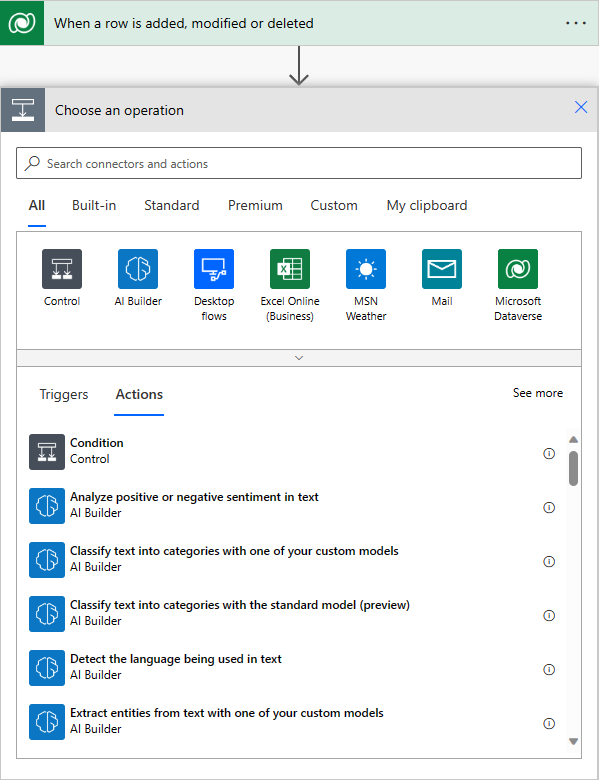The height and width of the screenshot is (780, 599).
Task: Expand the connectors list with chevron
Action: click(299, 358)
